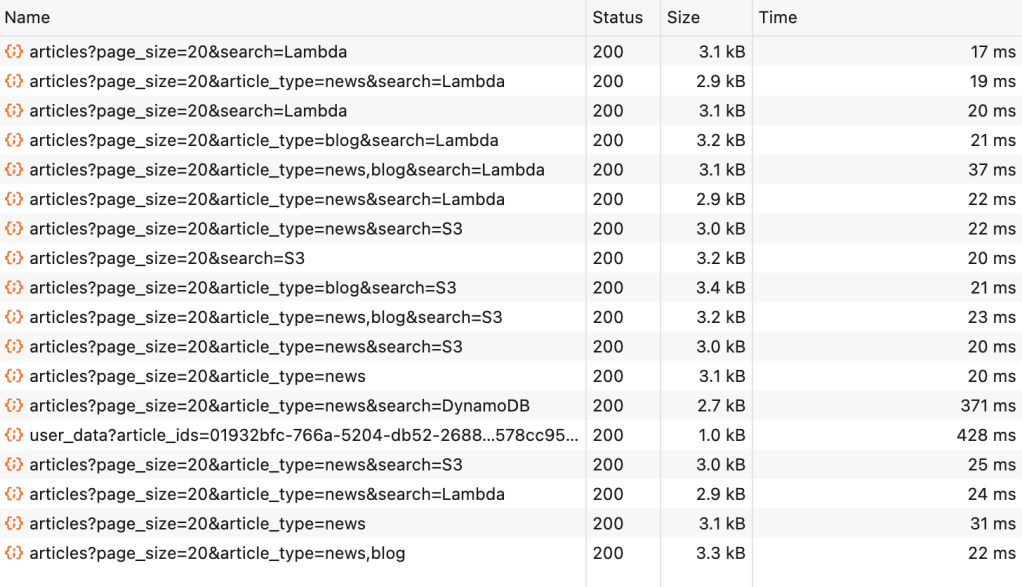The height and width of the screenshot is (587, 1022).
Task: Click the 1.0 kB size cell
Action: 720,436
